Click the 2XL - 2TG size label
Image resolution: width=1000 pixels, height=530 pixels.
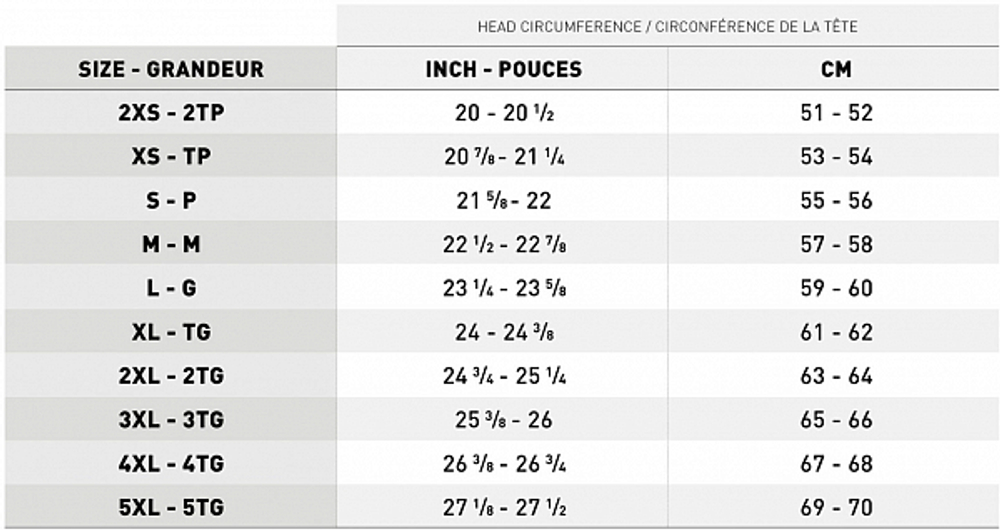coord(171,377)
